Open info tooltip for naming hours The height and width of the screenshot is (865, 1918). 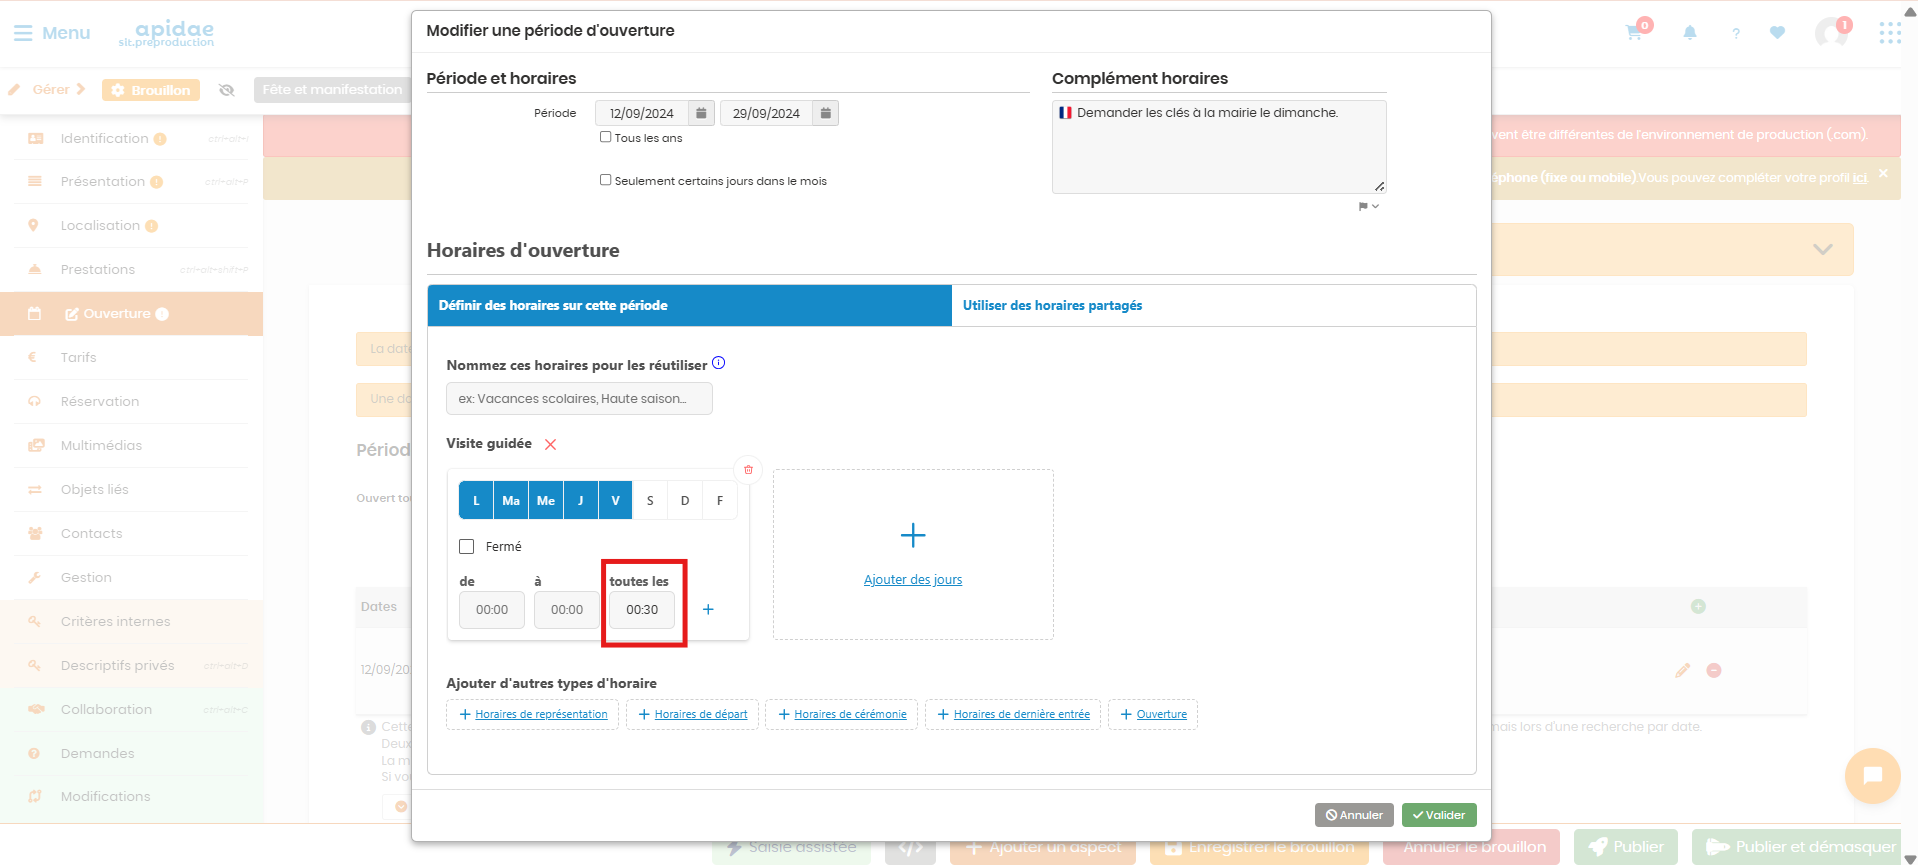click(718, 363)
